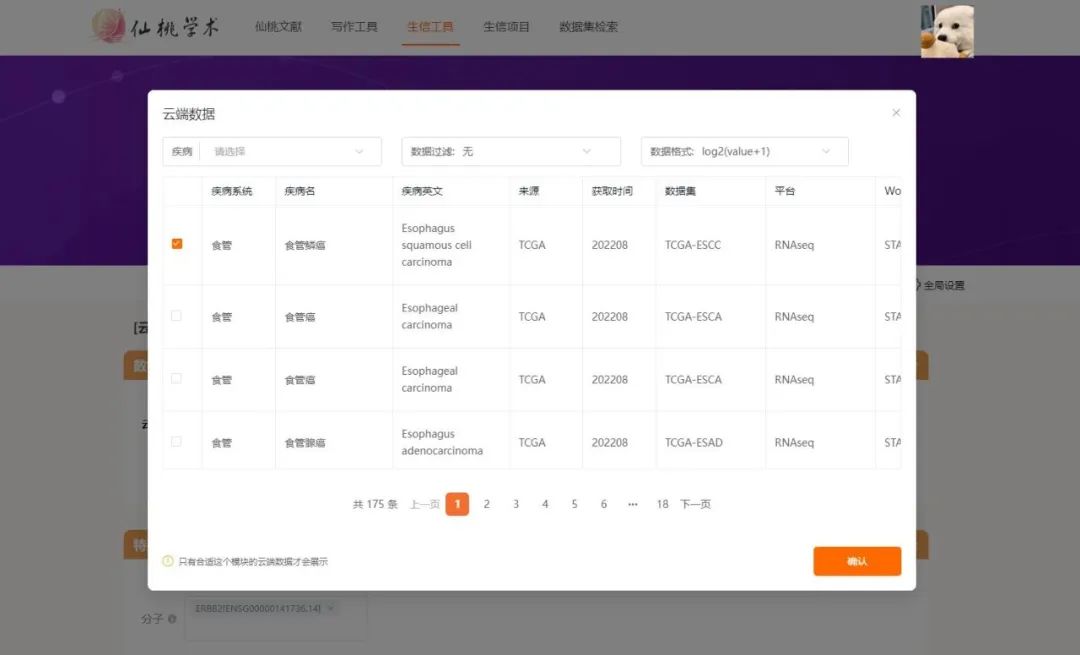The width and height of the screenshot is (1080, 655).
Task: Open the 数据过滤 dropdown
Action: click(x=511, y=152)
